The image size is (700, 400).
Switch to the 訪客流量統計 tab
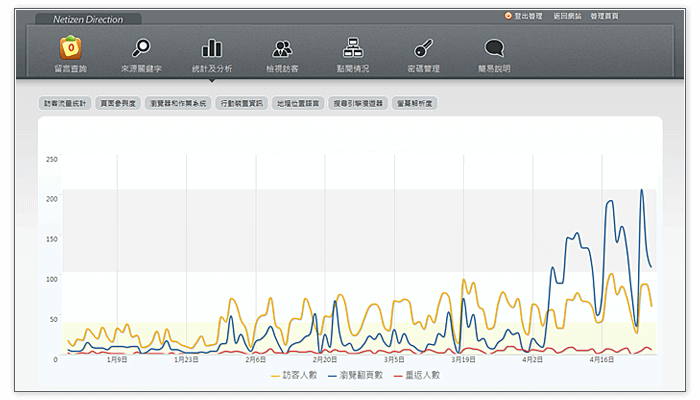(65, 103)
